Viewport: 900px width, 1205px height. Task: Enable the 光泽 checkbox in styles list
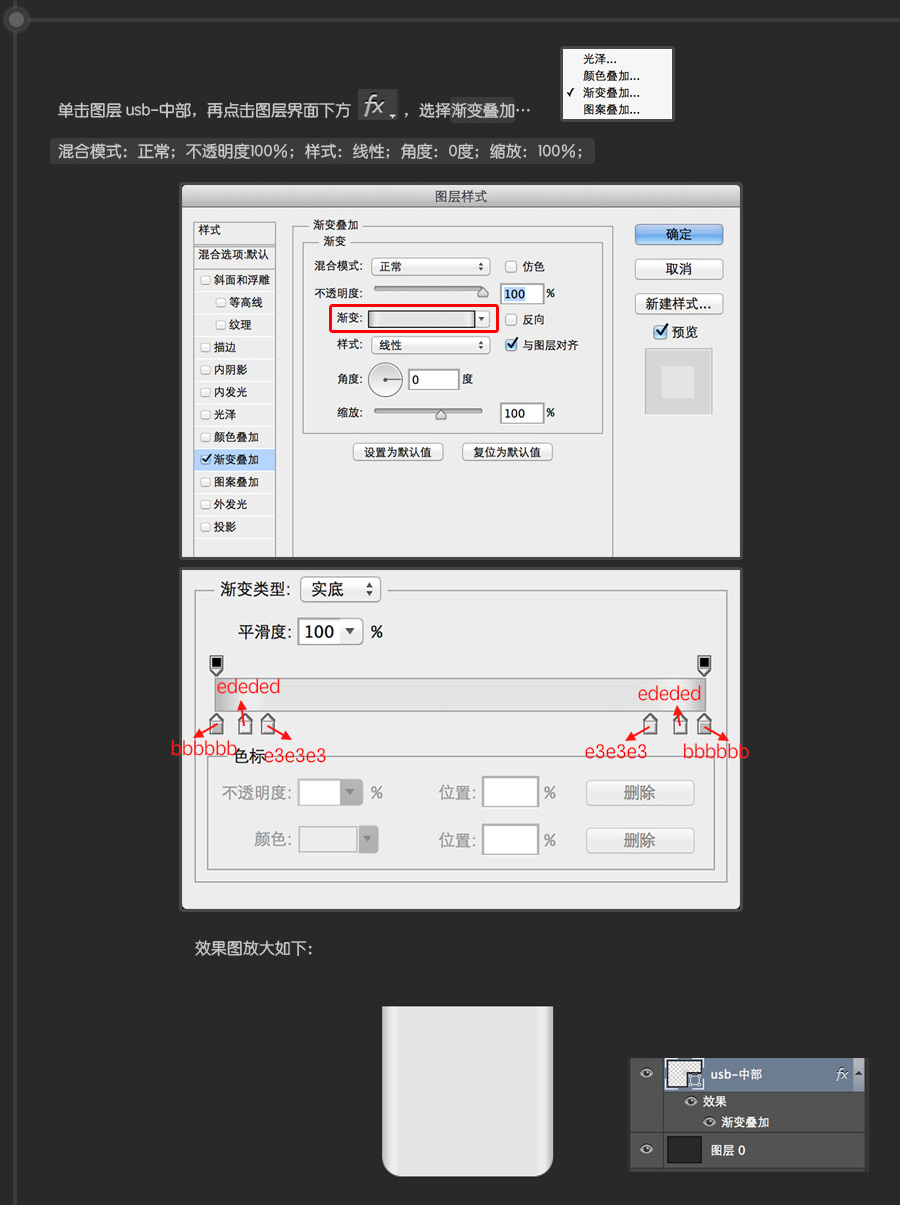[x=206, y=414]
